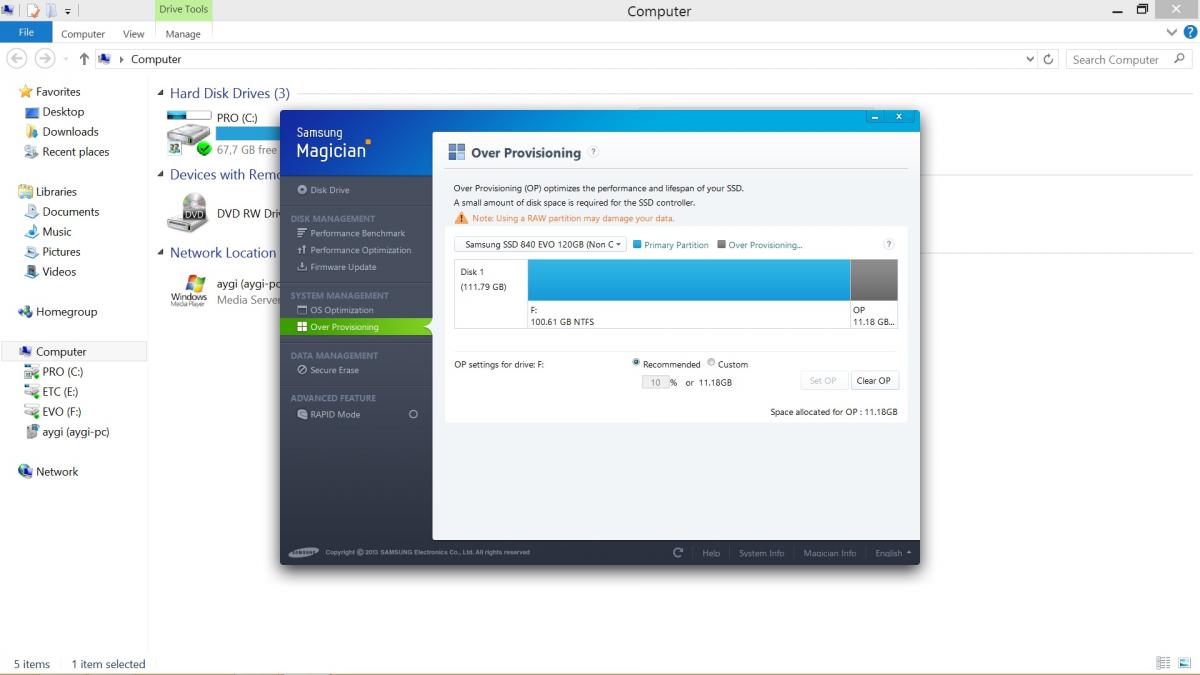This screenshot has width=1200, height=675.
Task: Open the Manage ribbon tab
Action: 183,34
